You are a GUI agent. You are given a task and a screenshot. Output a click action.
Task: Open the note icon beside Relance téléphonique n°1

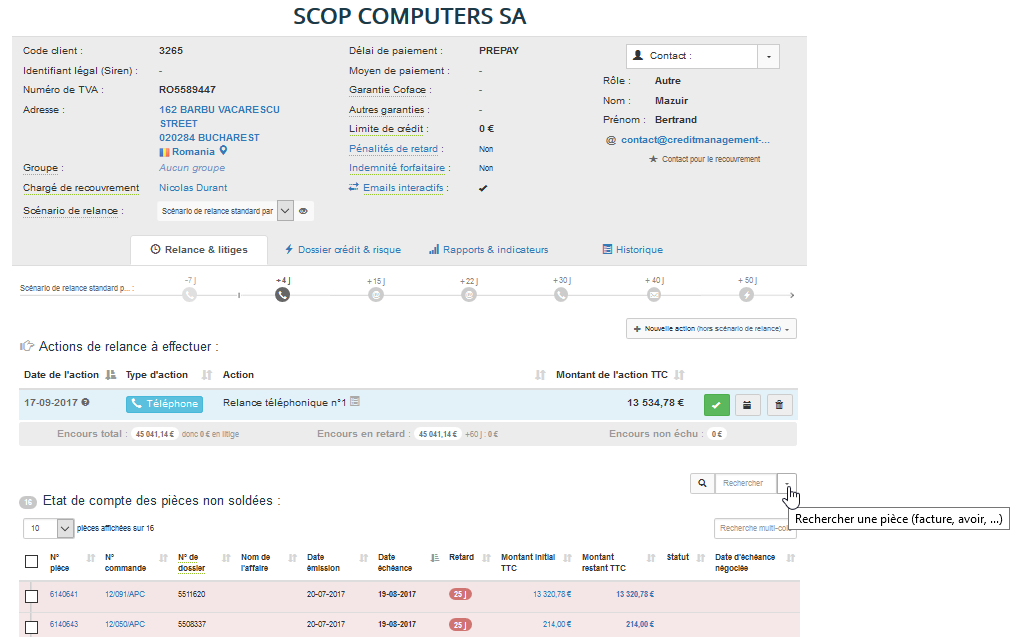tap(355, 402)
